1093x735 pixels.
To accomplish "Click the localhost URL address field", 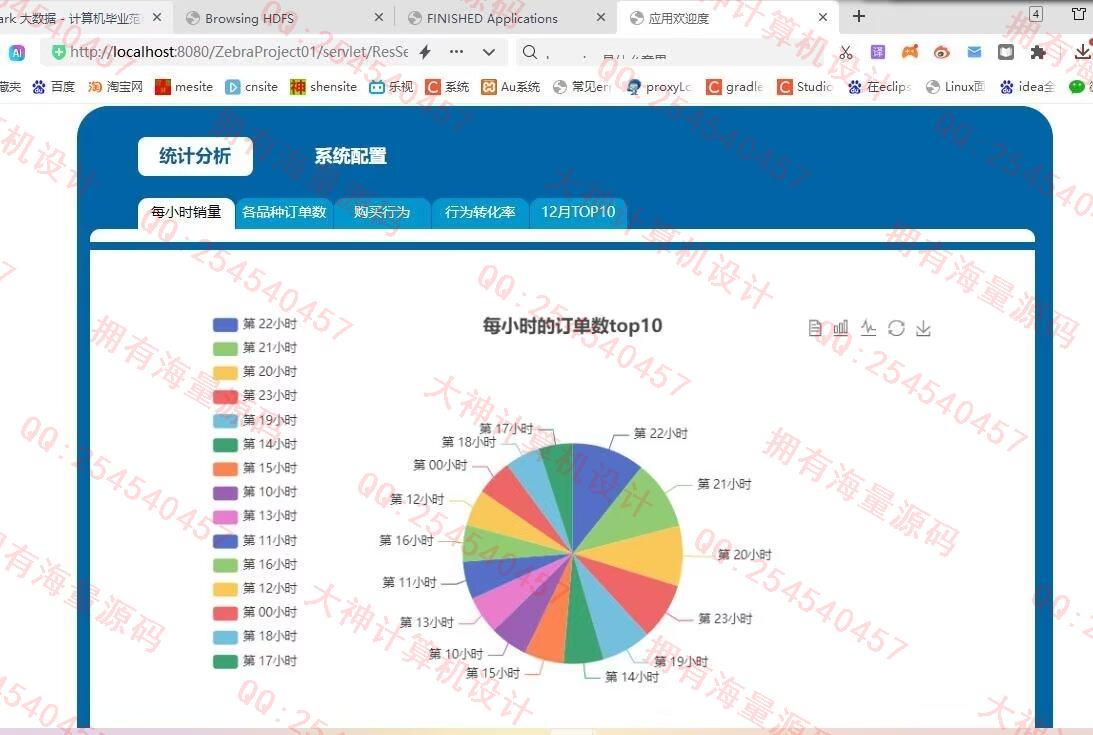I will 239,52.
